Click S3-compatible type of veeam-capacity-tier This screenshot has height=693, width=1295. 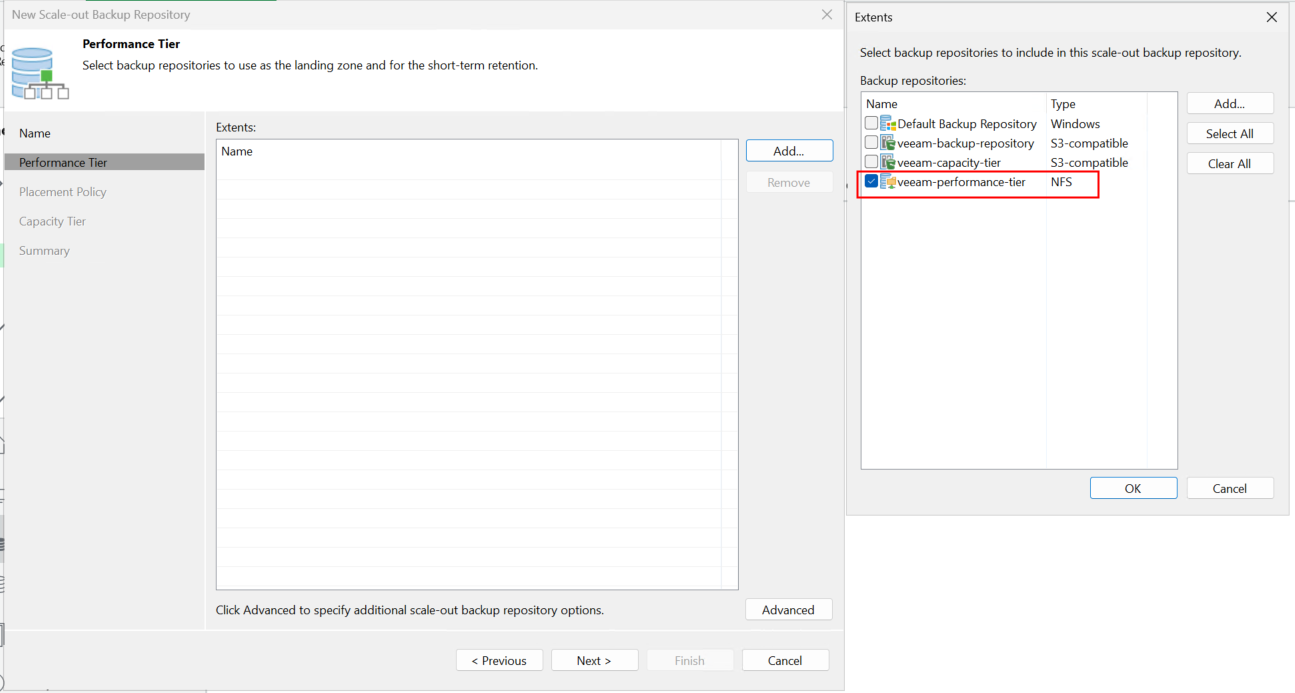coord(1089,162)
